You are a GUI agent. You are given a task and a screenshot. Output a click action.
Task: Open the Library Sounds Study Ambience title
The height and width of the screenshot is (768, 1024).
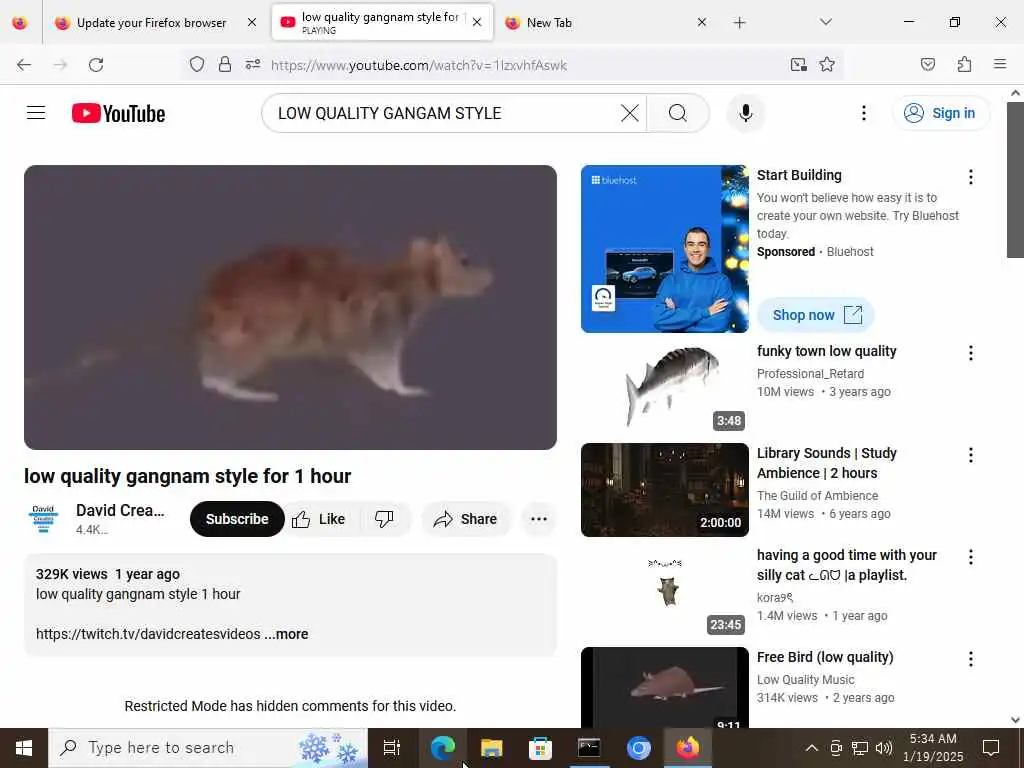coord(827,463)
